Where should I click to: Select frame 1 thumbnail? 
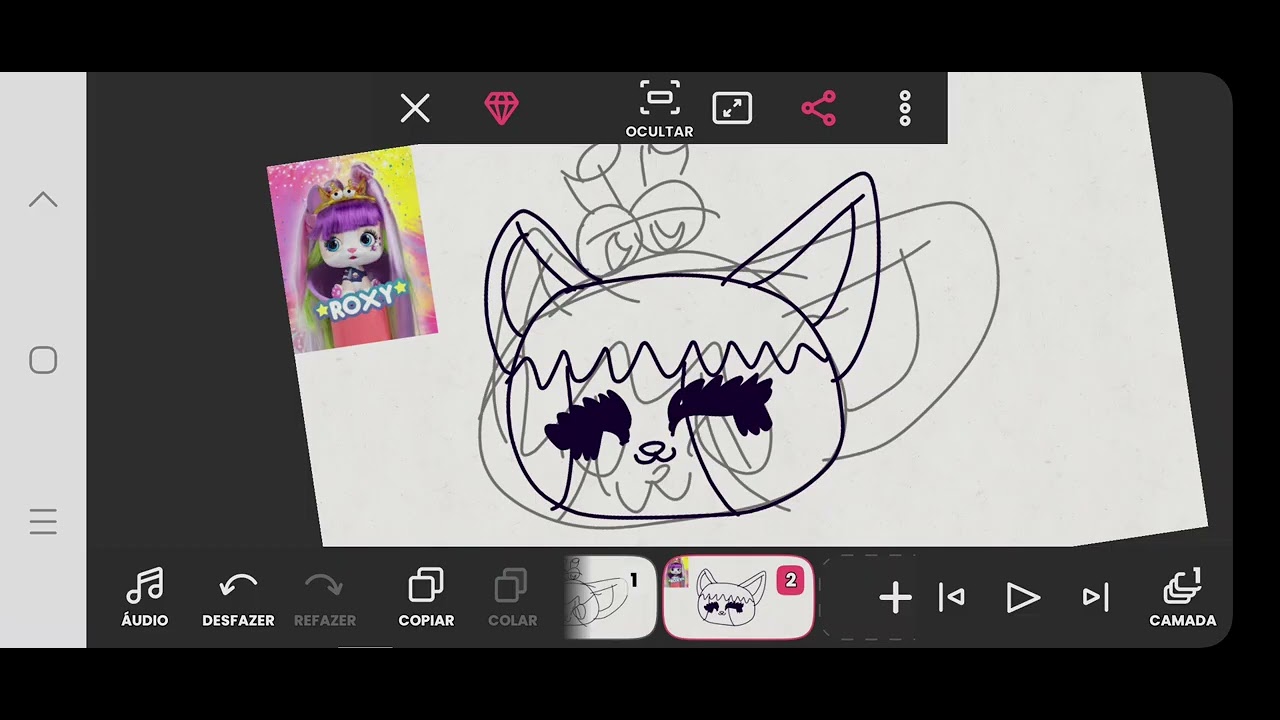[x=610, y=597]
